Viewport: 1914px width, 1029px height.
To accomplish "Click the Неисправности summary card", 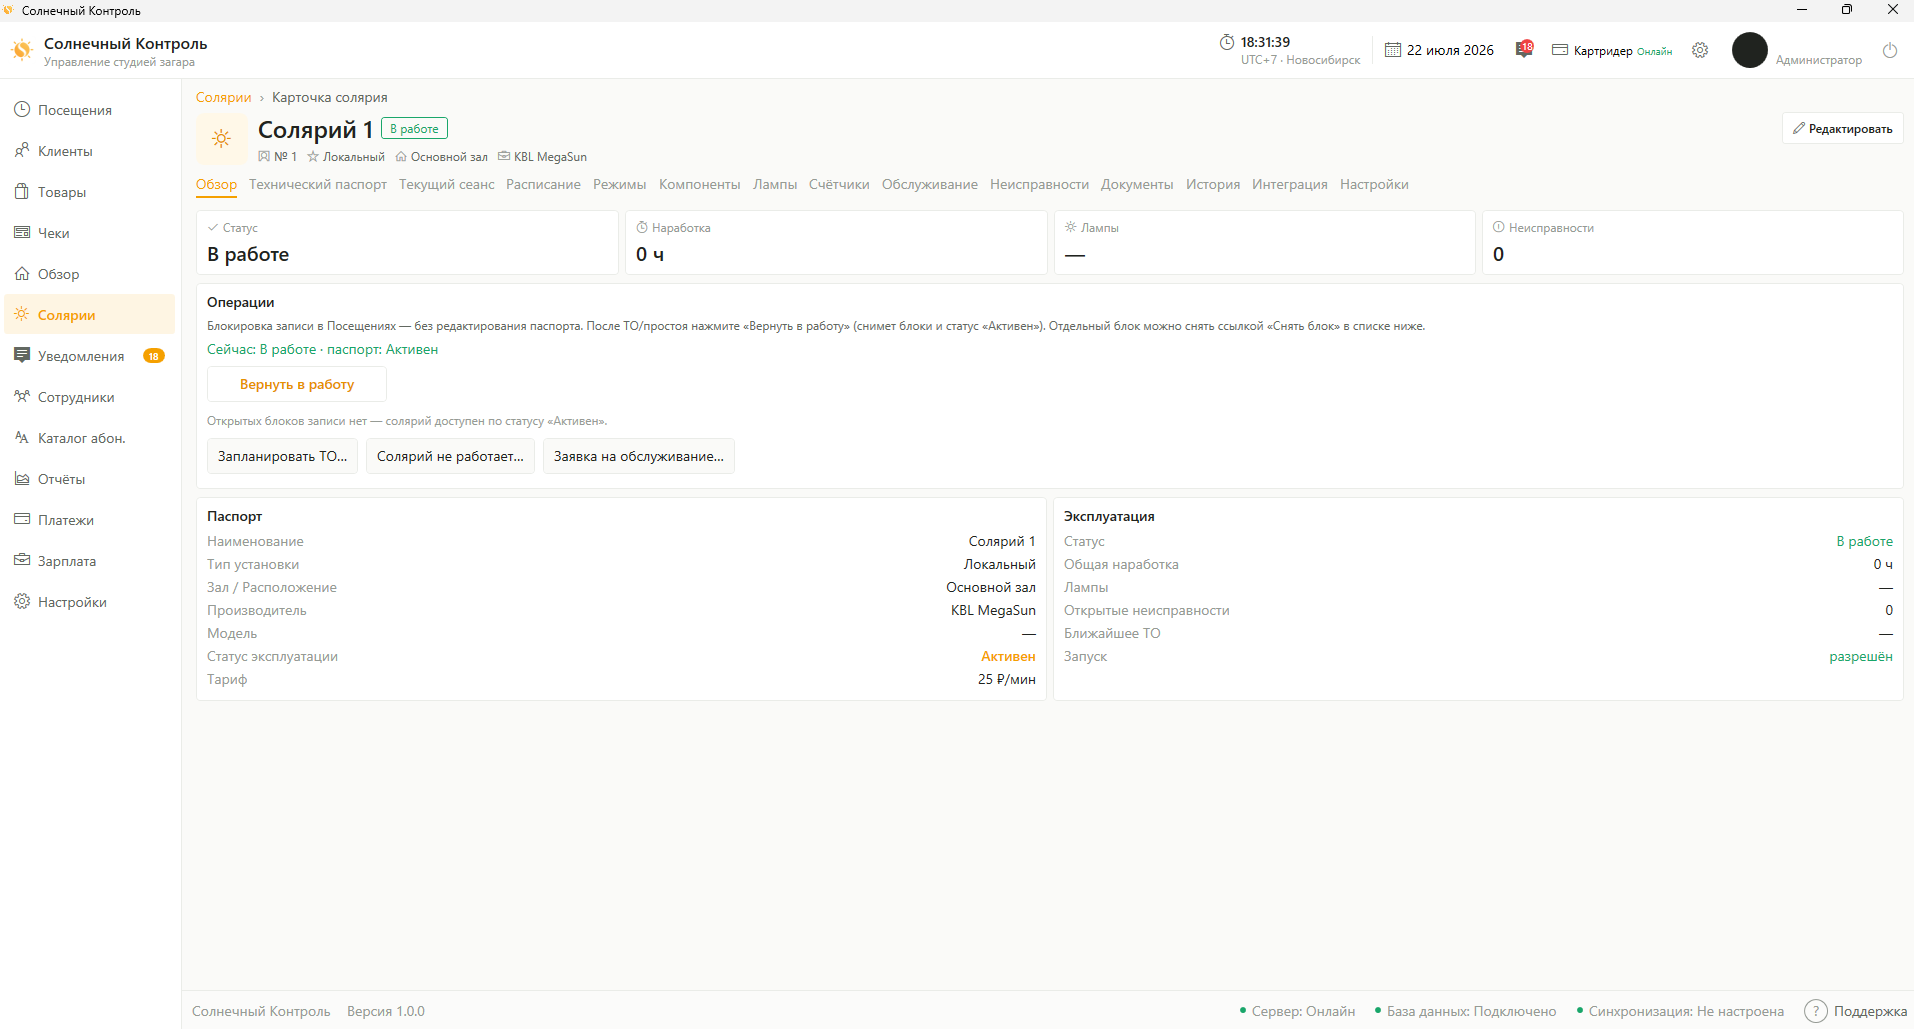I will click(x=1692, y=242).
